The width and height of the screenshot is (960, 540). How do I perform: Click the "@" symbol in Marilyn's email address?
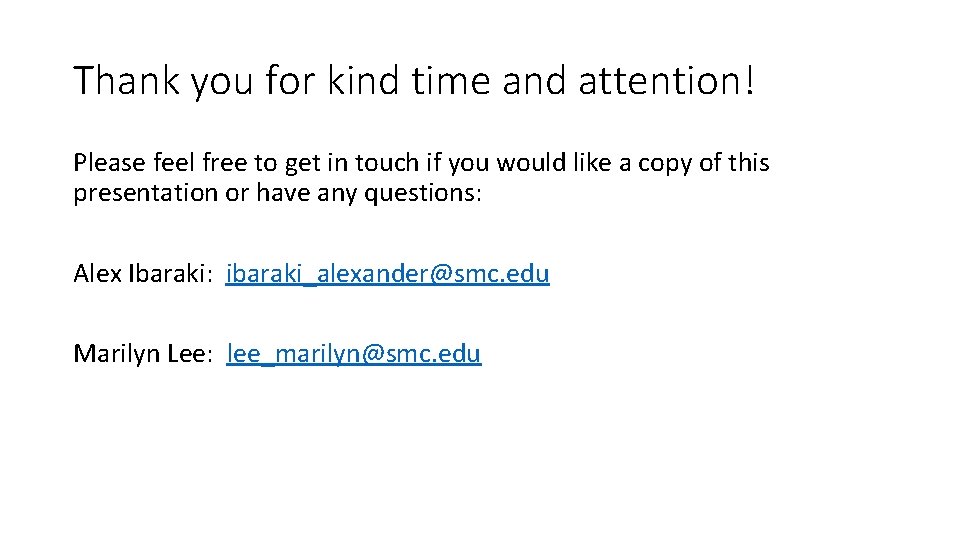click(x=372, y=354)
